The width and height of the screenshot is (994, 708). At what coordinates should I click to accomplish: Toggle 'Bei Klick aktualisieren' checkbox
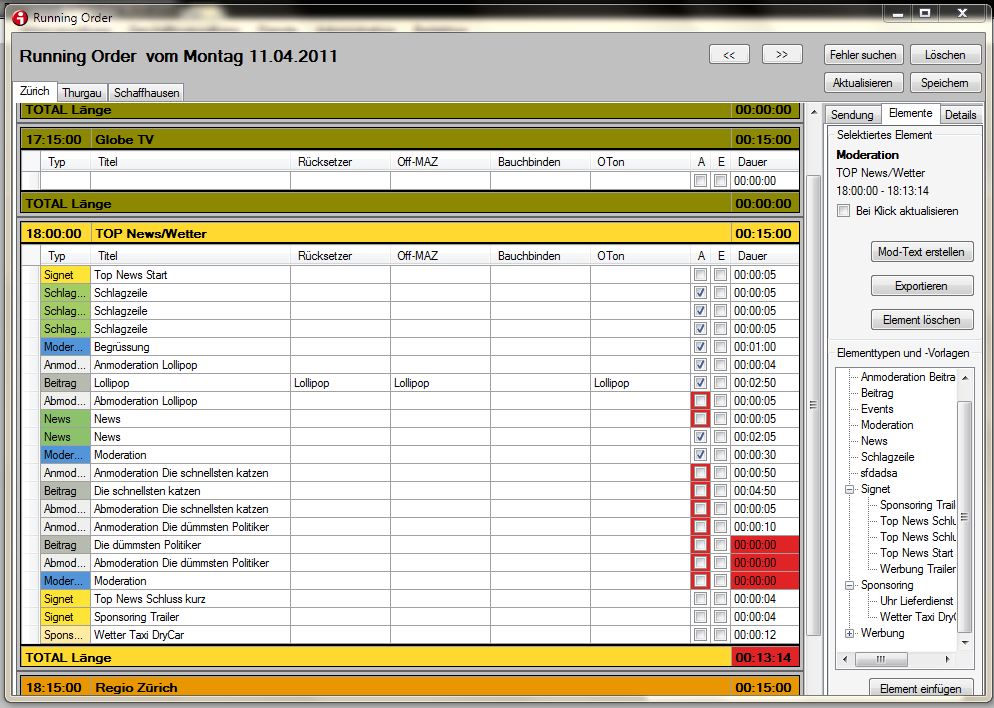point(844,211)
